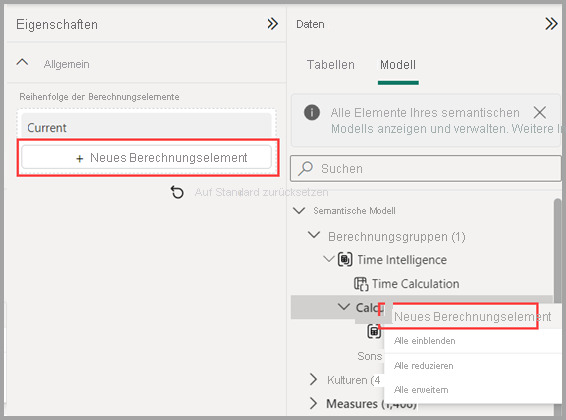Click the Neues Berechnungselement button in Eigenschaften
The height and width of the screenshot is (420, 566).
tap(146, 157)
